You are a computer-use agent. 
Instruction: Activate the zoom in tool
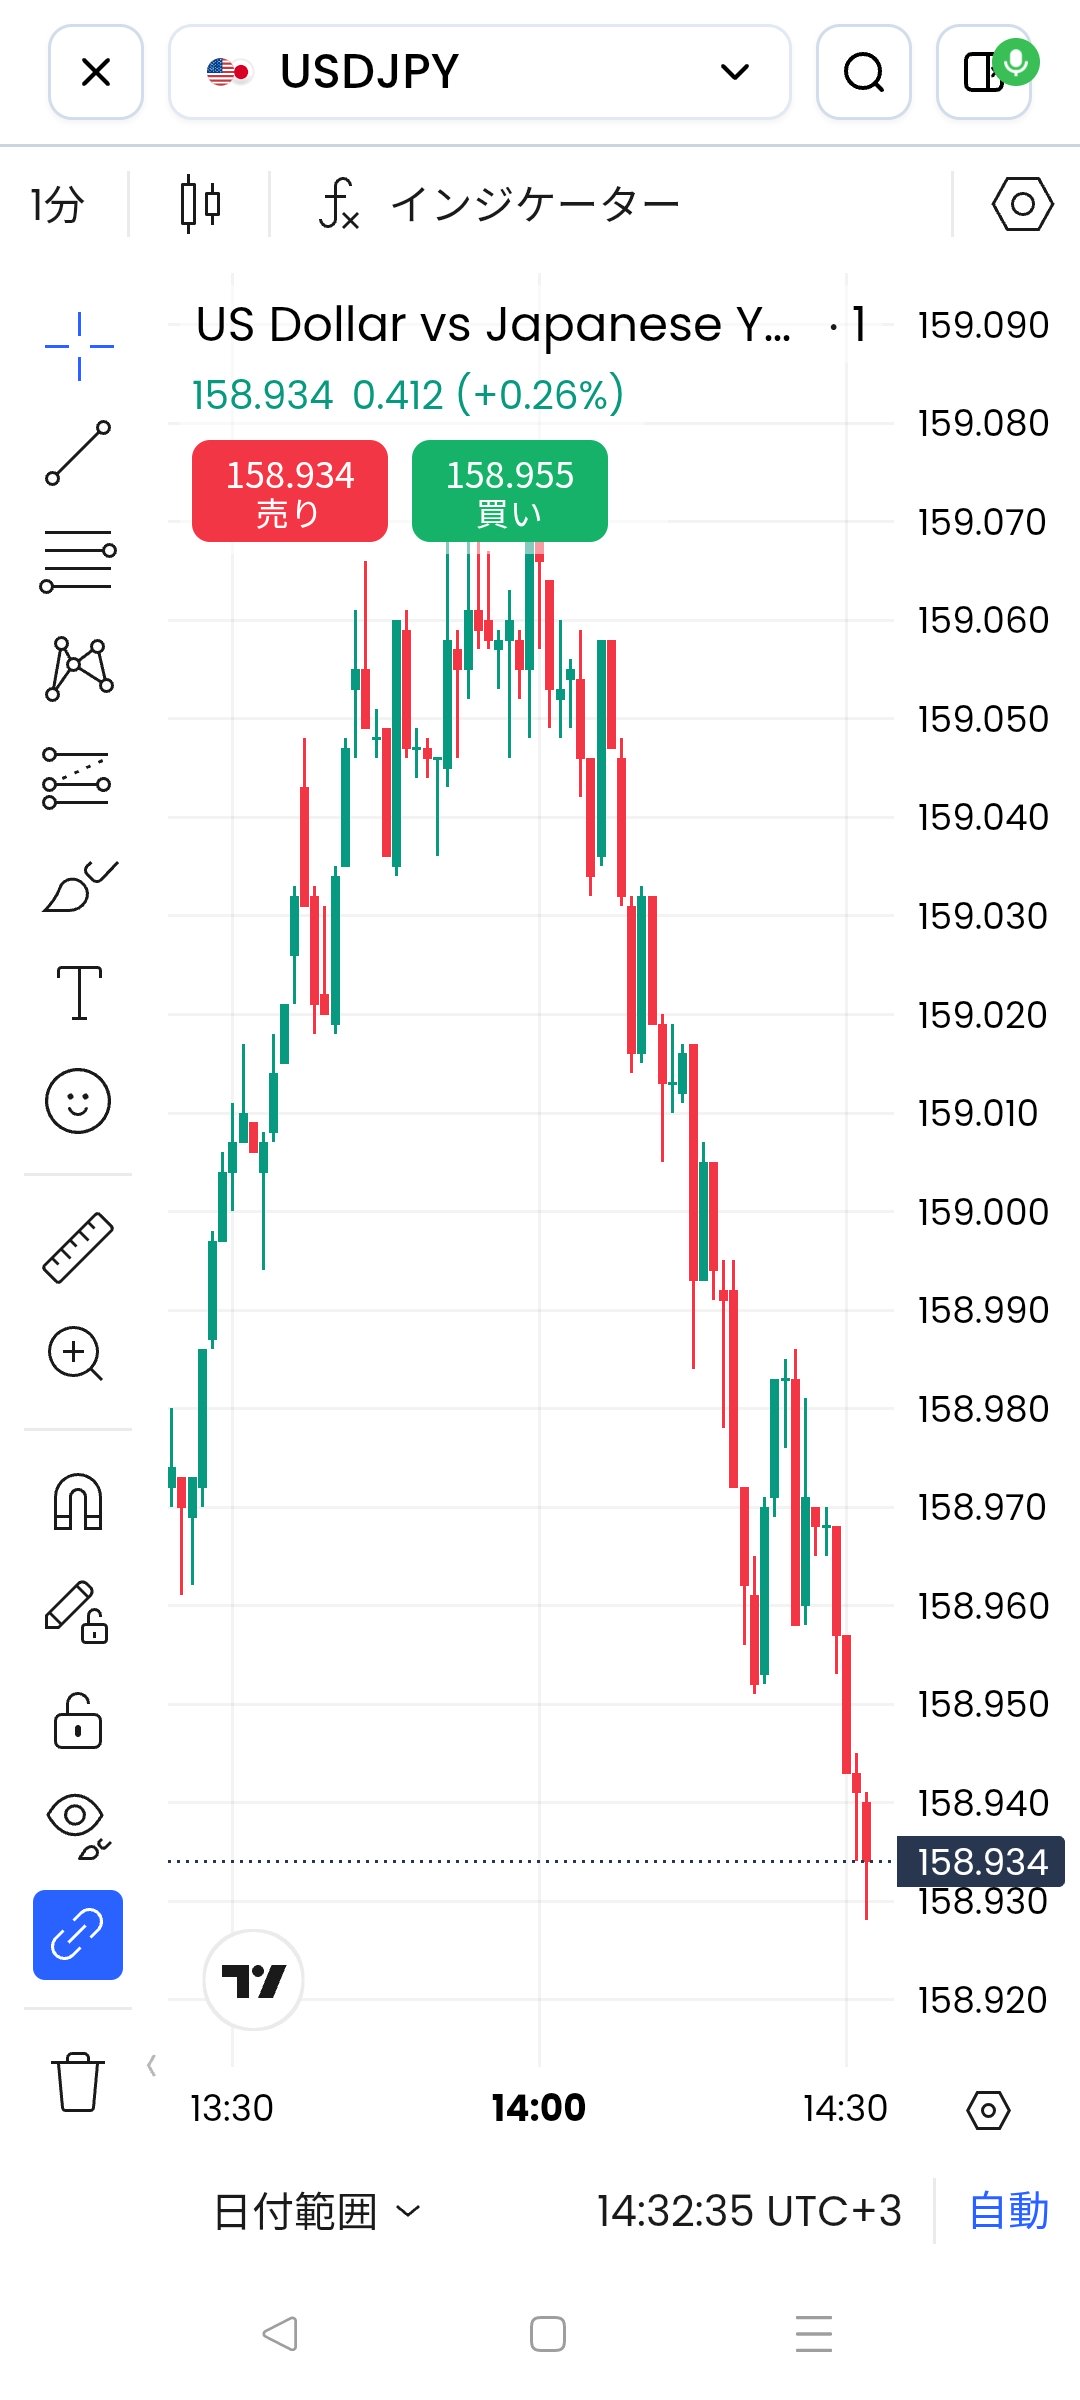[76, 1354]
